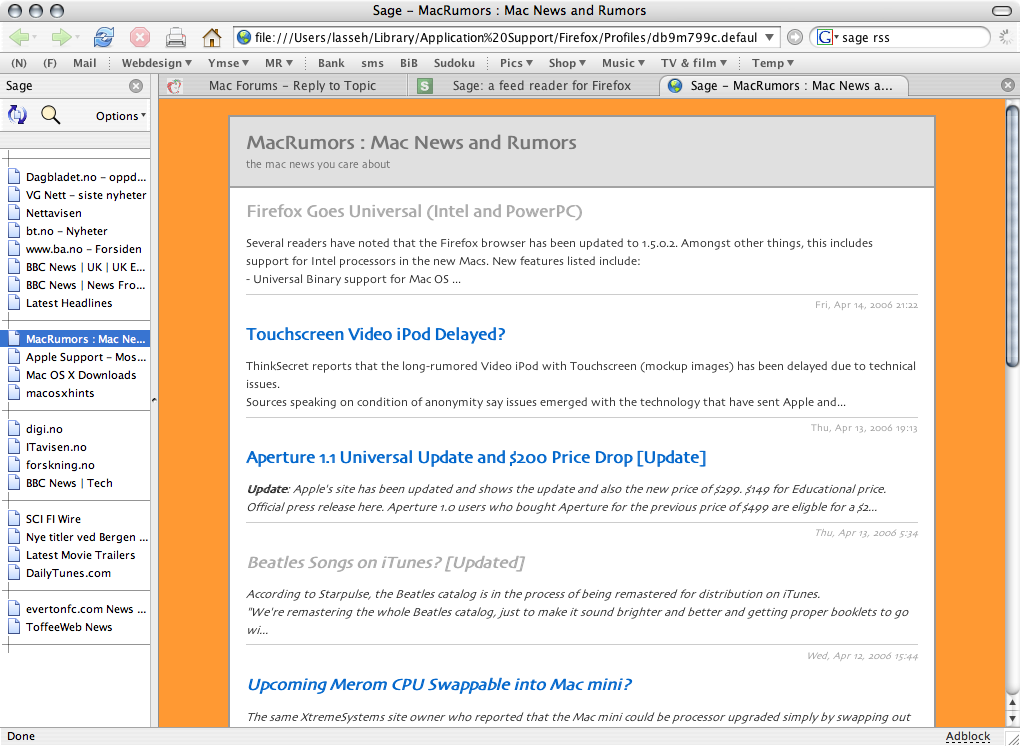Click the (F) bookmark
1020x746 pixels.
click(x=50, y=63)
